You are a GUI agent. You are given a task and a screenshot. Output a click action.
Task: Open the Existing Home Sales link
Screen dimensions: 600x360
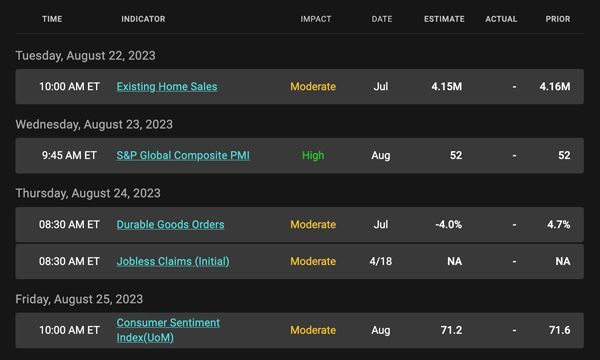(x=167, y=87)
